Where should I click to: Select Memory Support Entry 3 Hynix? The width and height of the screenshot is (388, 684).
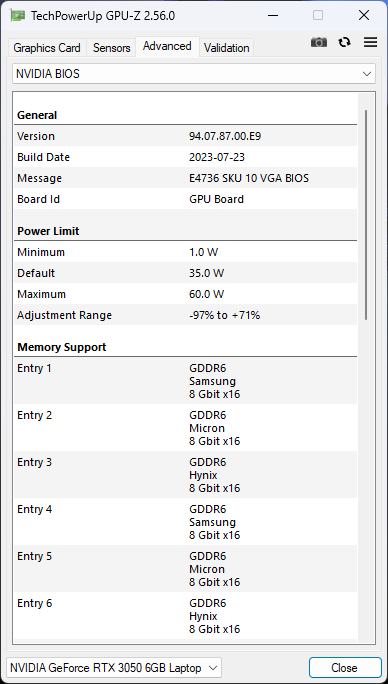click(185, 475)
